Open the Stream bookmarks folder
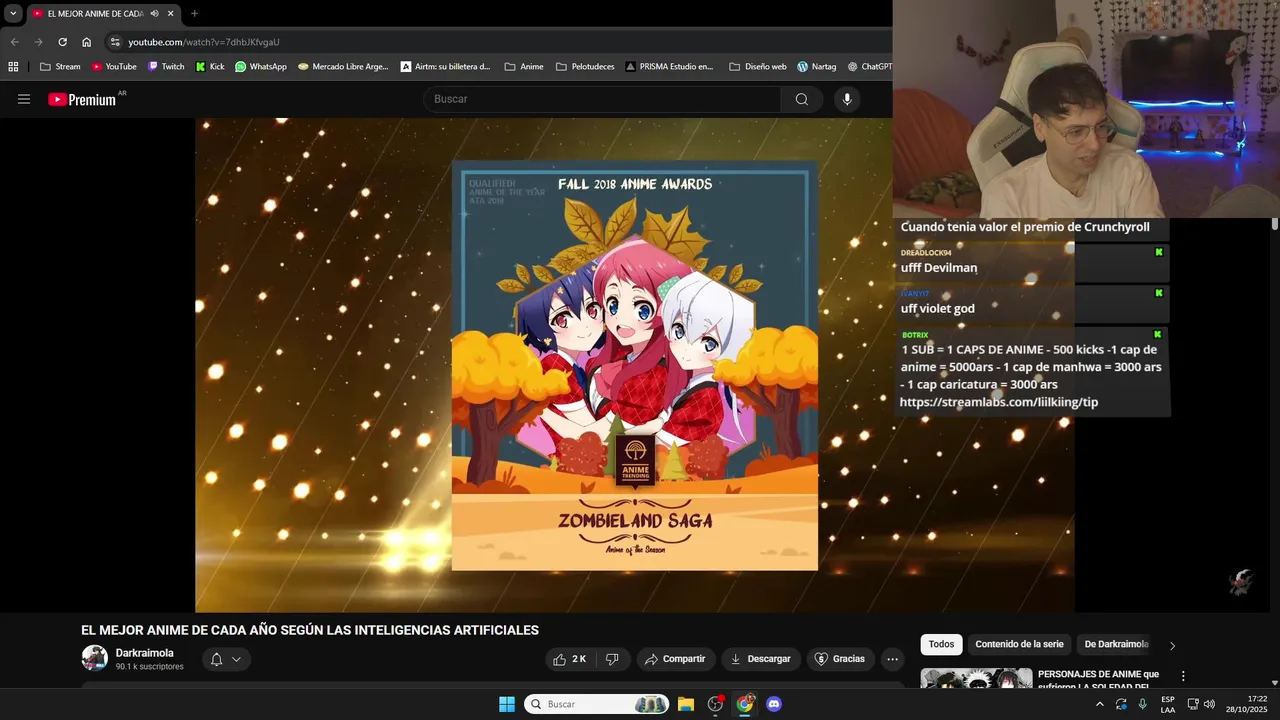 click(x=60, y=67)
